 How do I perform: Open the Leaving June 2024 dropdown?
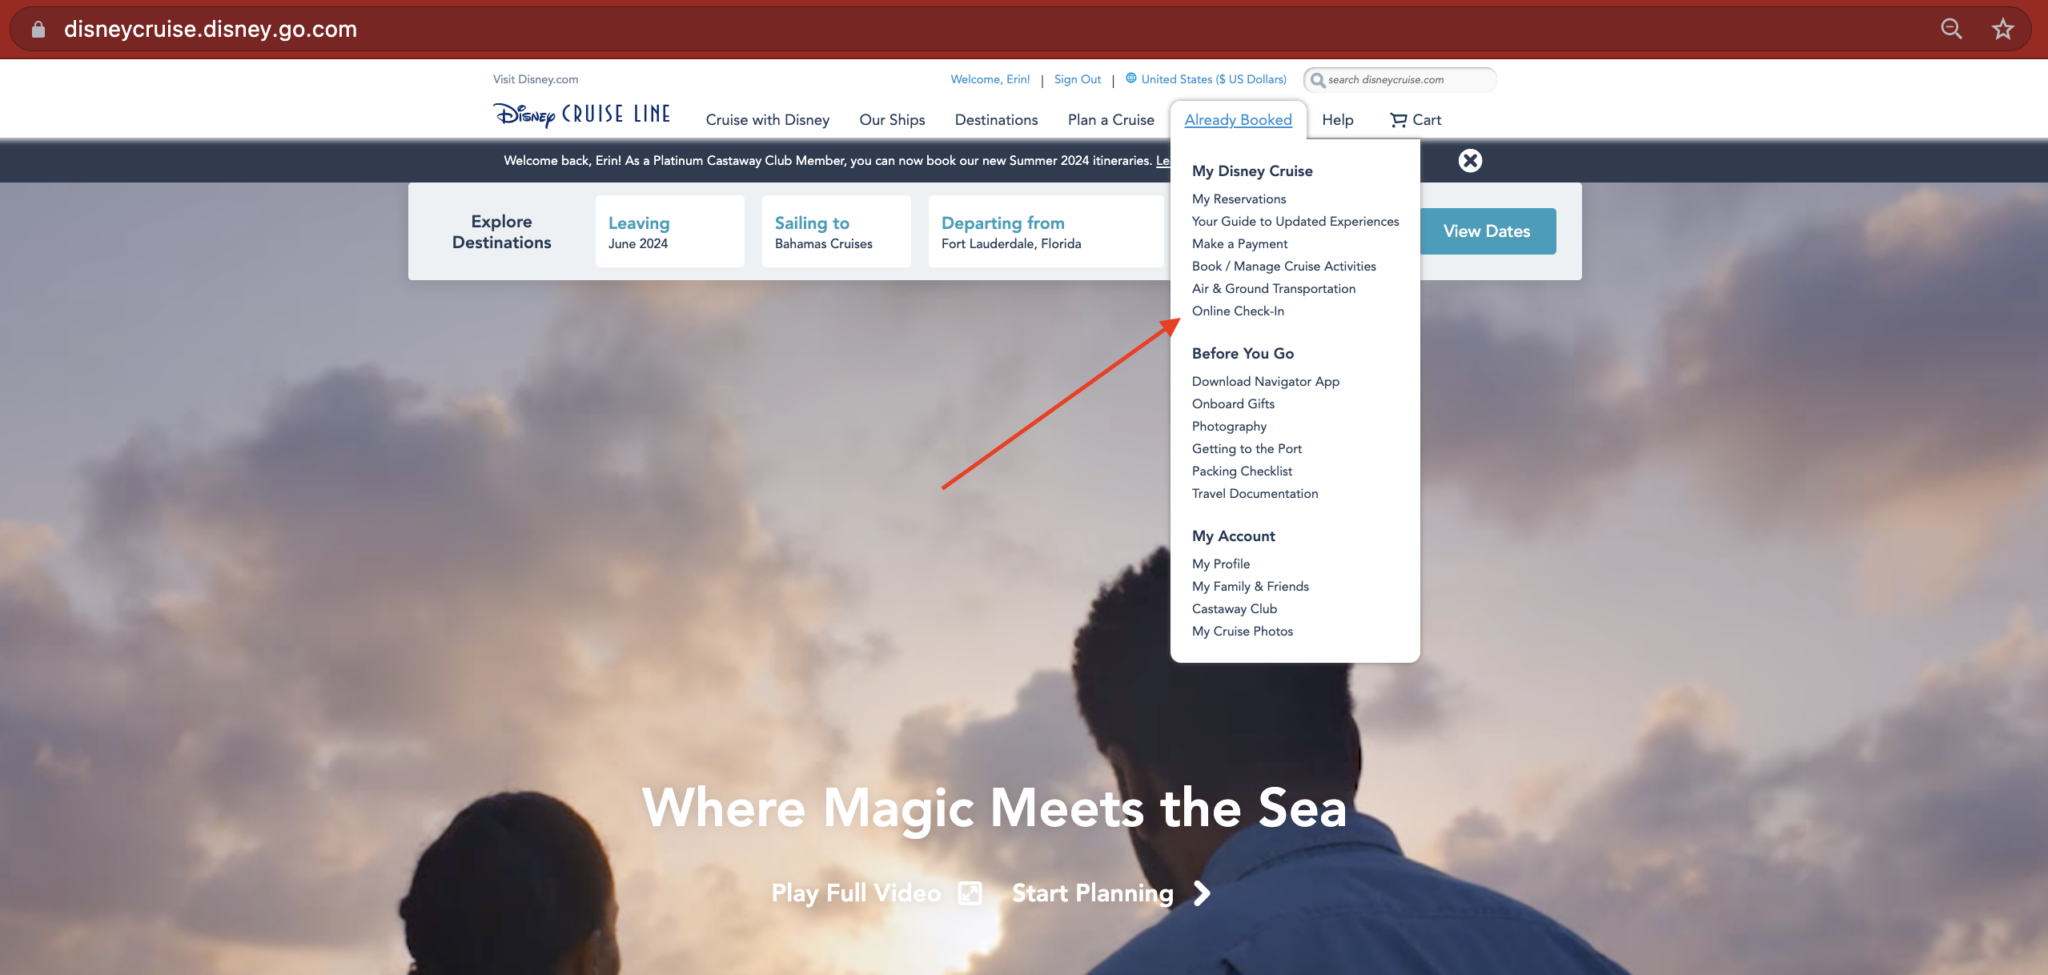[669, 231]
